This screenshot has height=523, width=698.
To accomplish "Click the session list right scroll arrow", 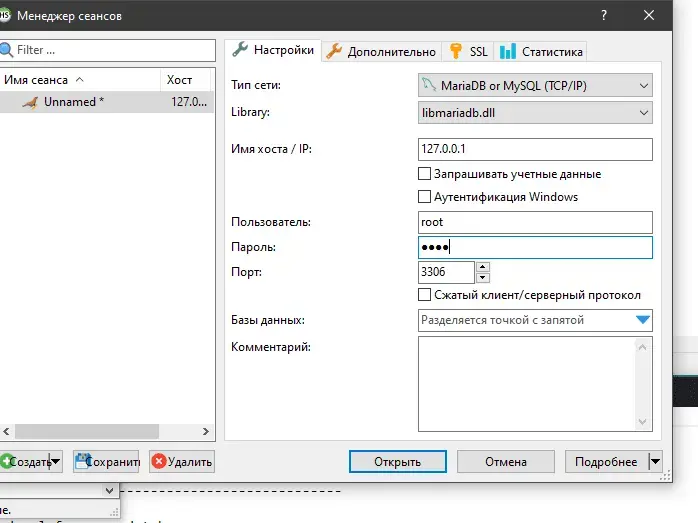I will tap(206, 431).
